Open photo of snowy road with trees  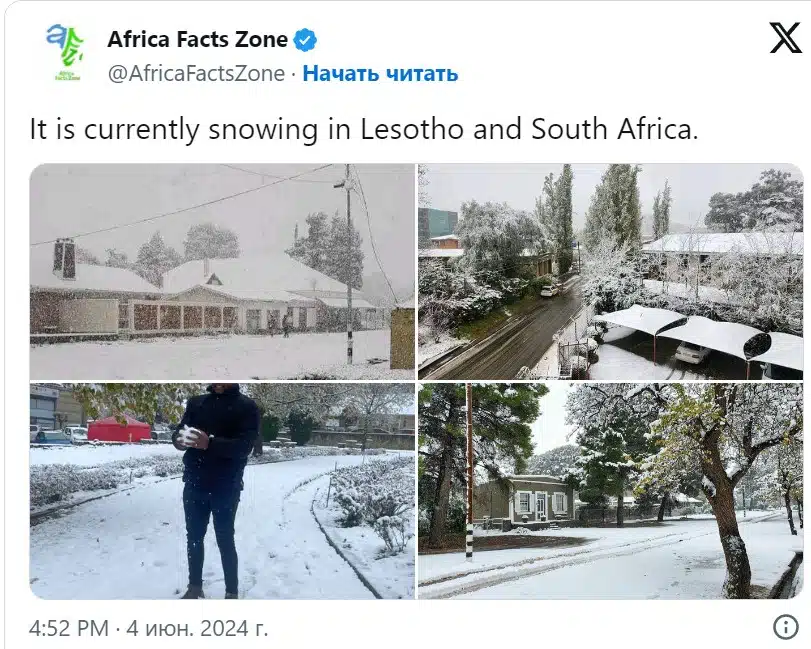(610, 491)
